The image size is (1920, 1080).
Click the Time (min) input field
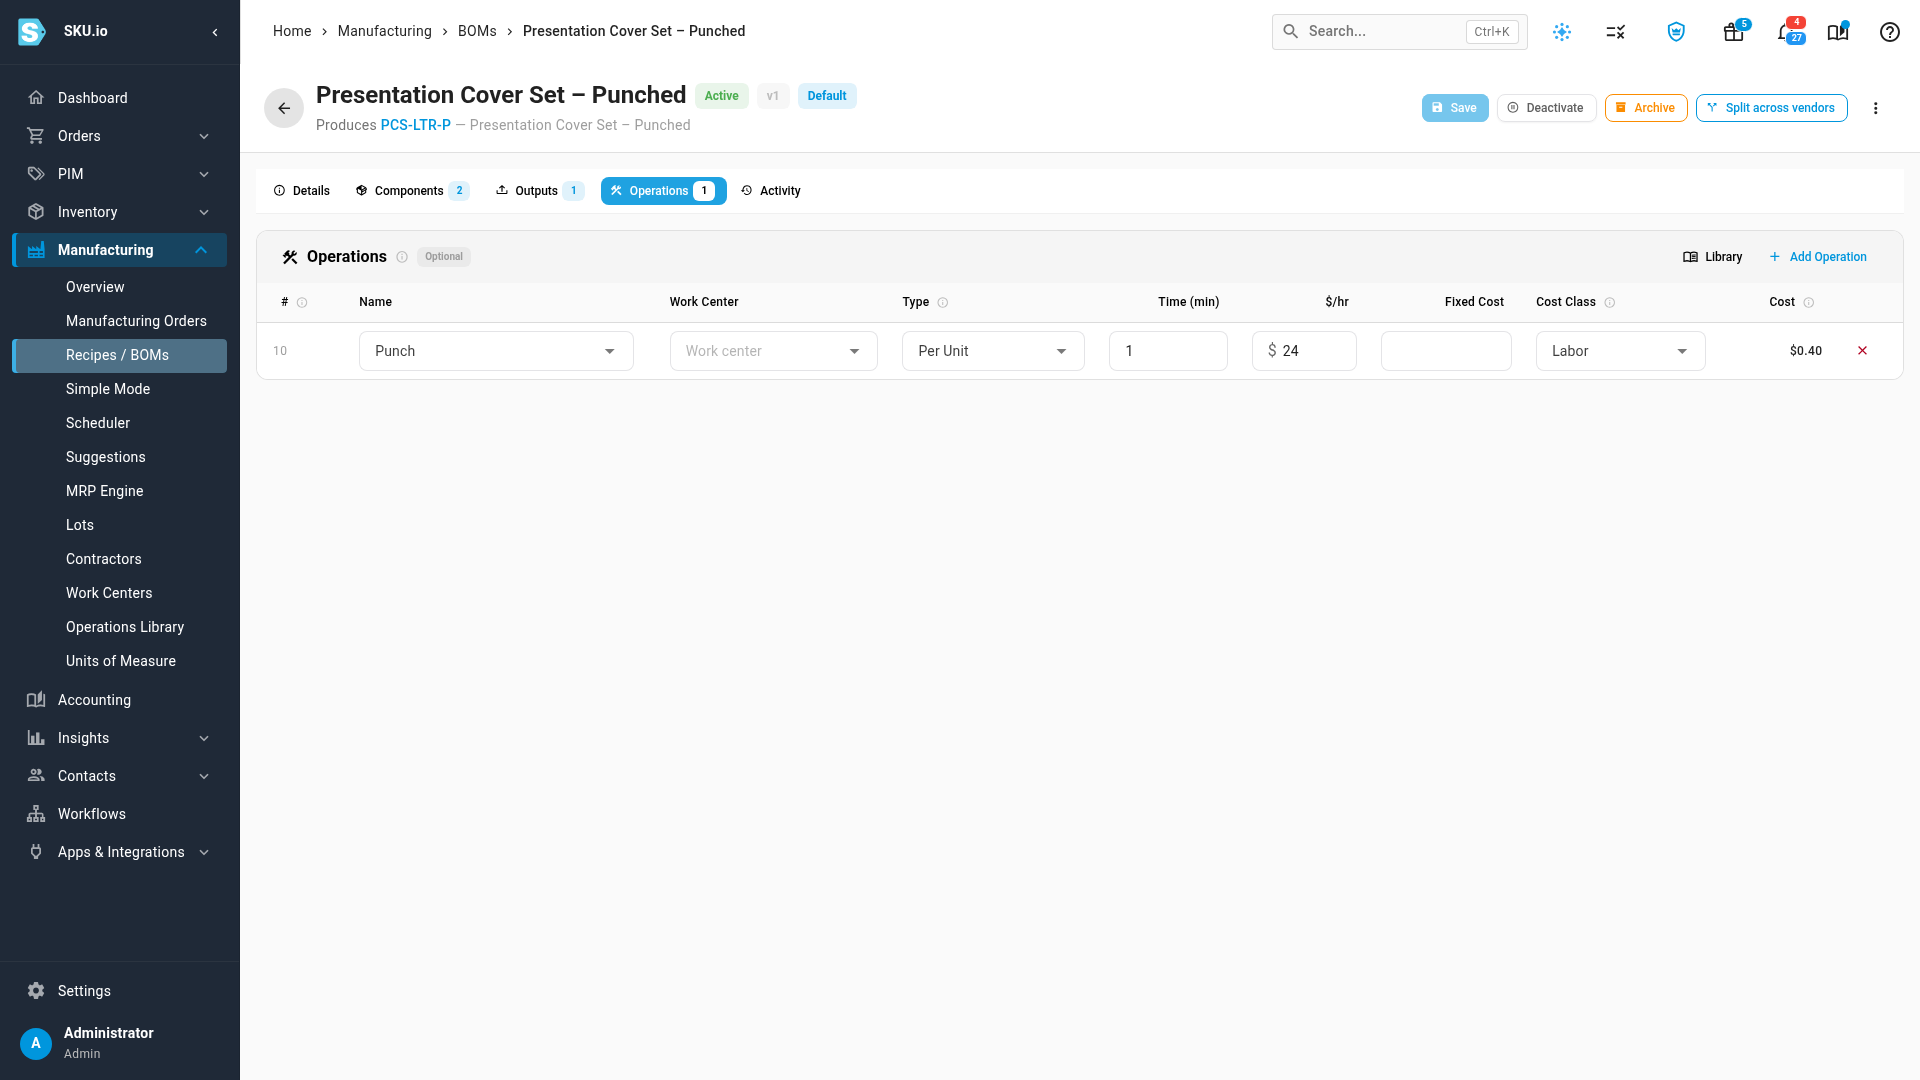pos(1168,351)
